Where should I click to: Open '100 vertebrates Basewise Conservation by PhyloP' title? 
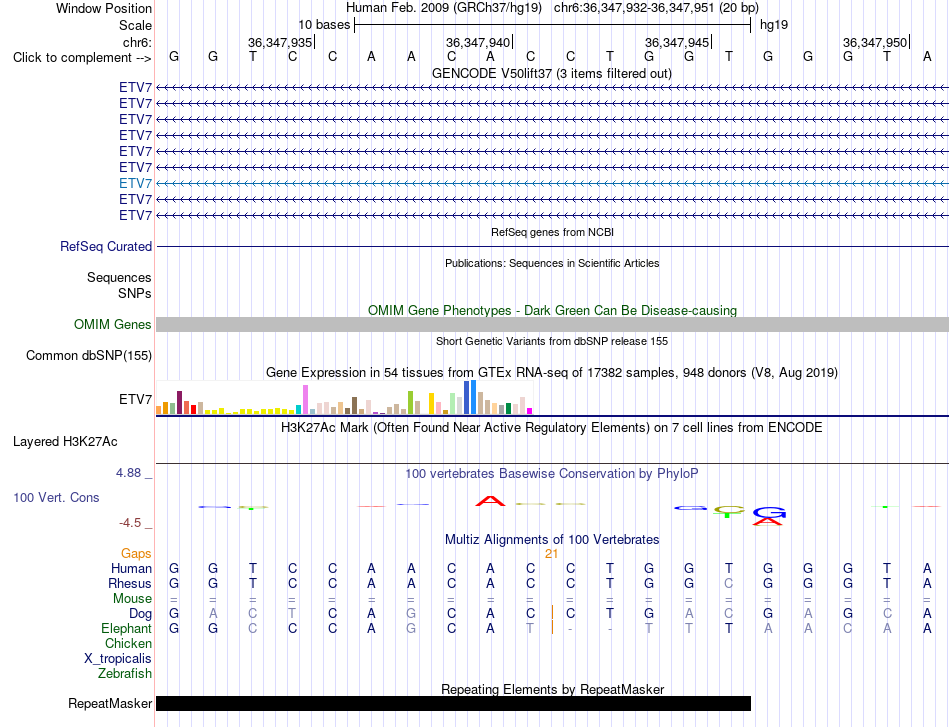[x=551, y=474]
